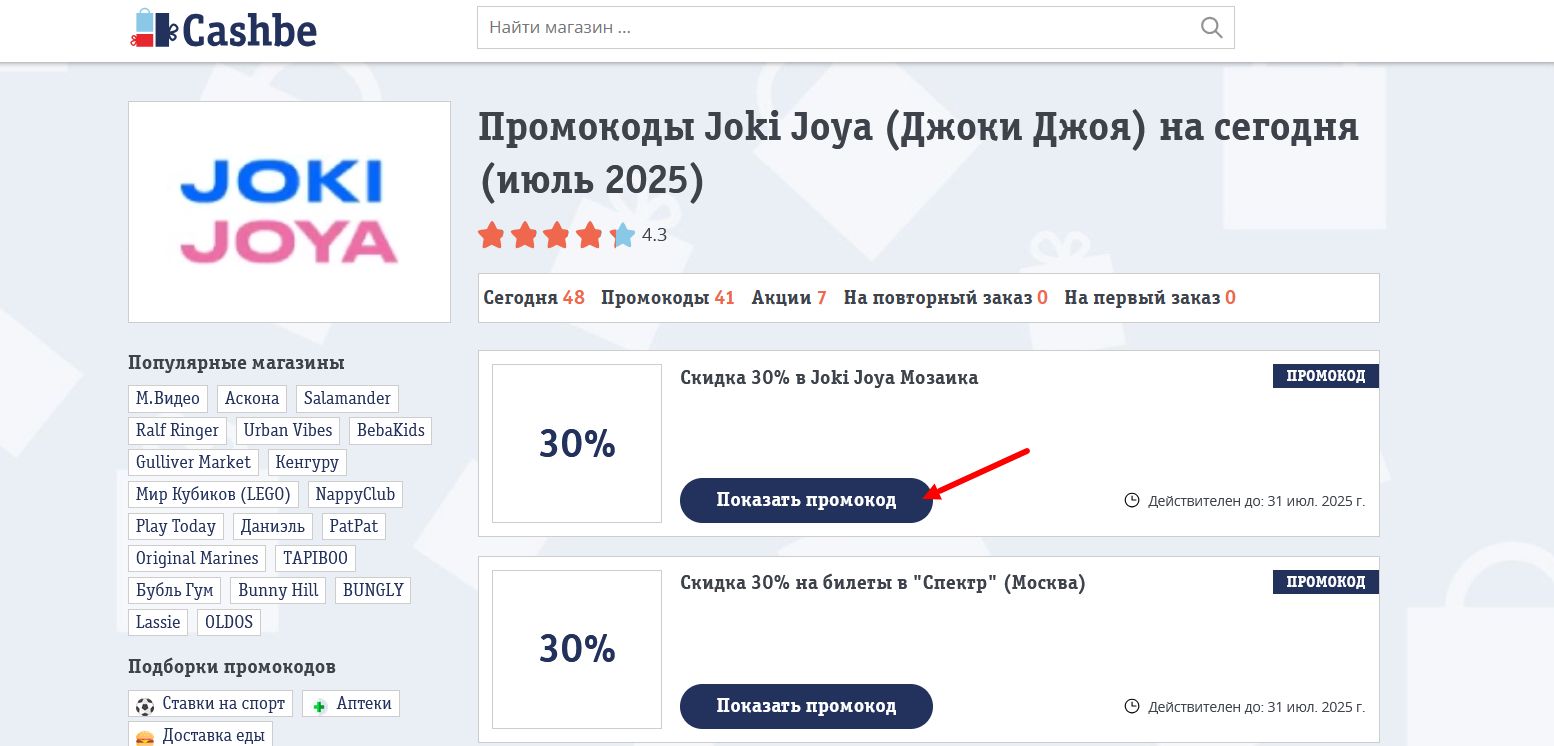Open the Play Today store link

(176, 526)
